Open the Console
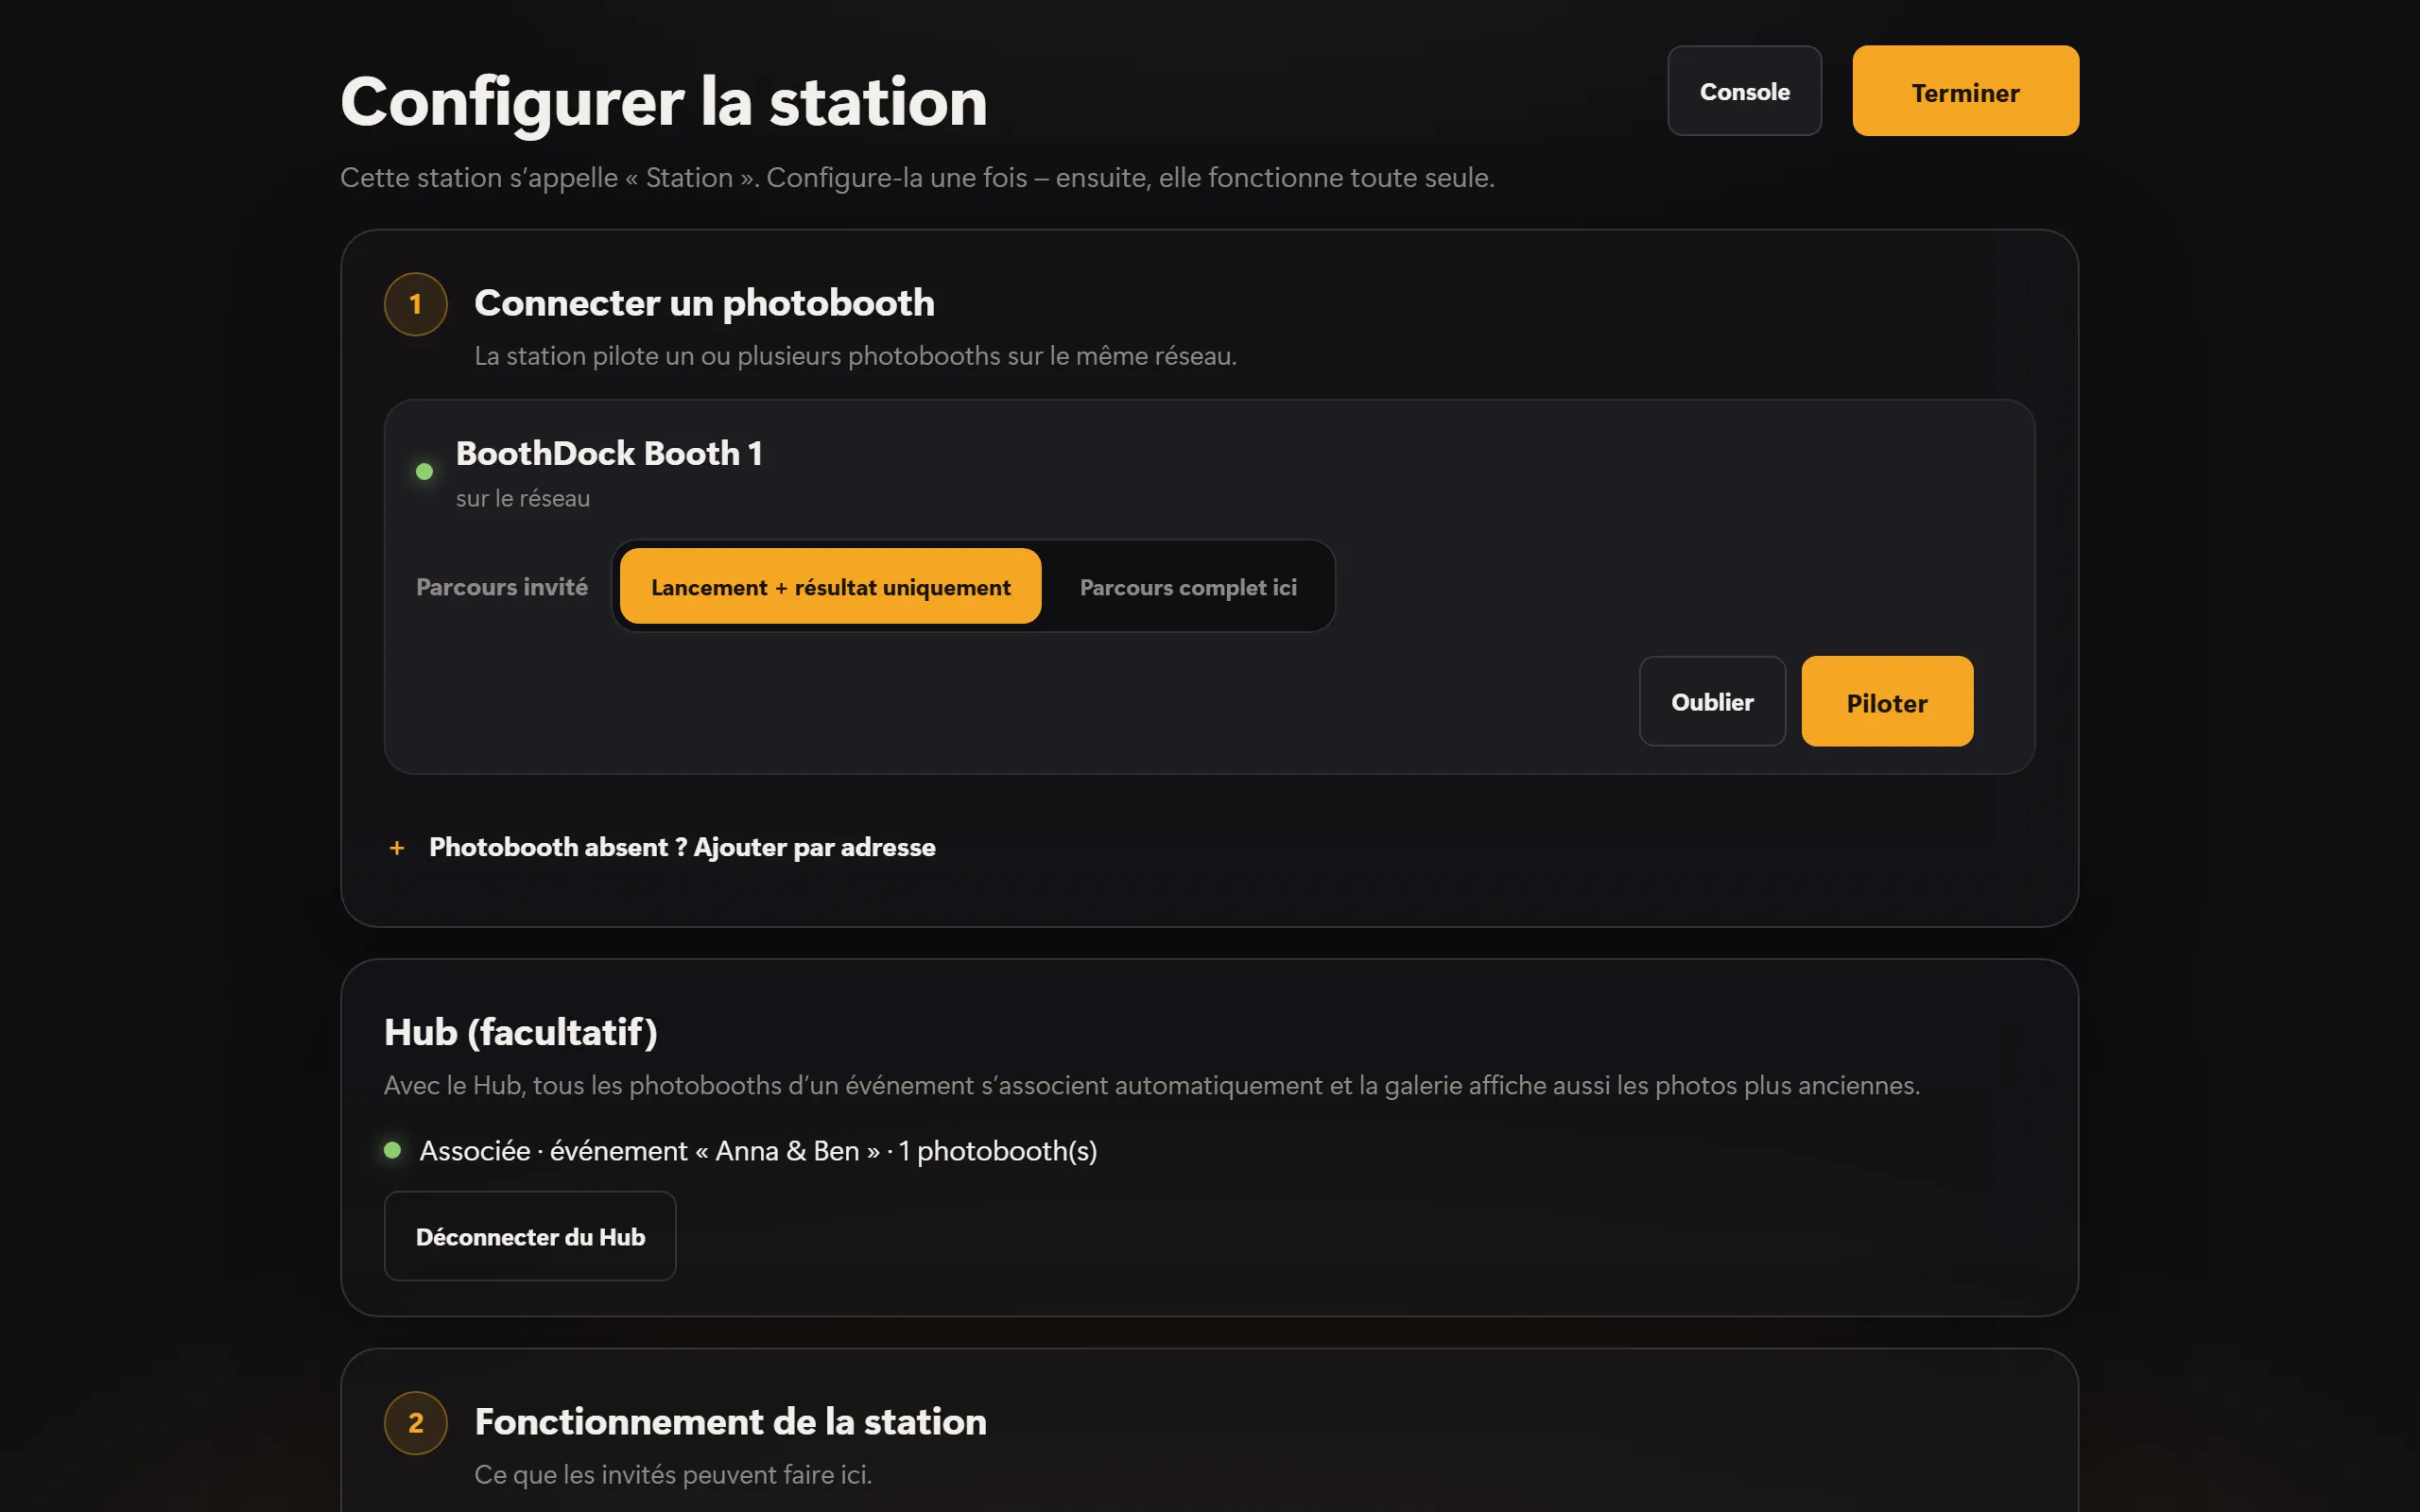 [x=1744, y=91]
